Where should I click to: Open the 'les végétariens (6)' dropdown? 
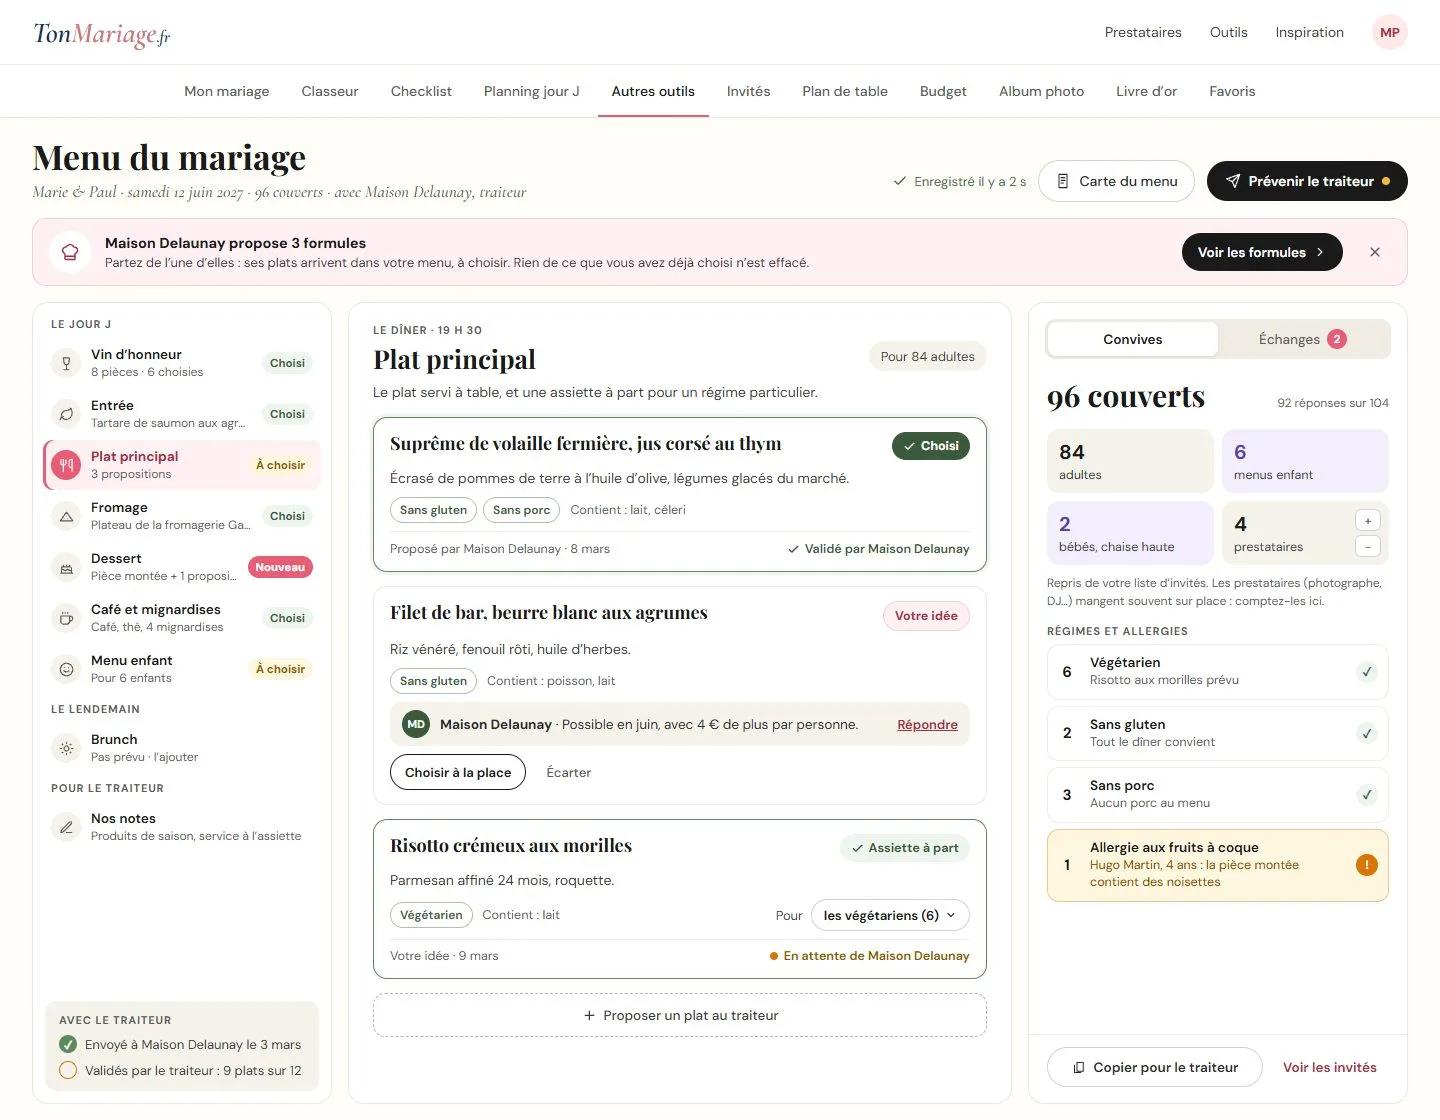pos(890,915)
